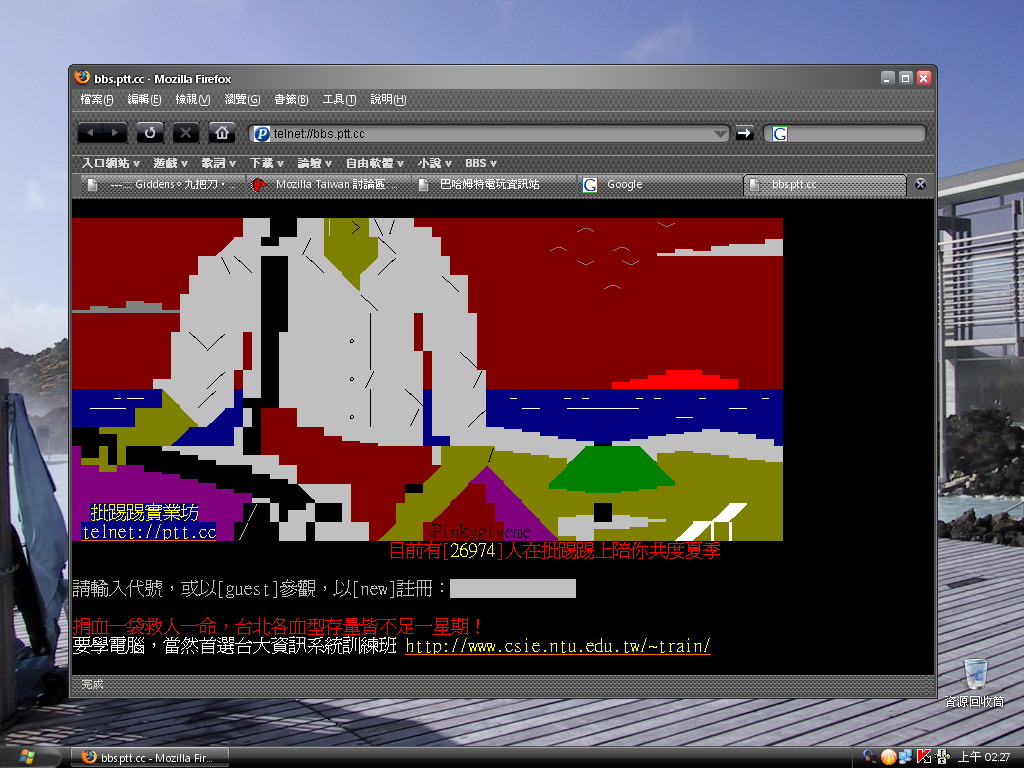1024x768 pixels.
Task: Open the 書籤 (Bookmarks) menu
Action: point(290,100)
